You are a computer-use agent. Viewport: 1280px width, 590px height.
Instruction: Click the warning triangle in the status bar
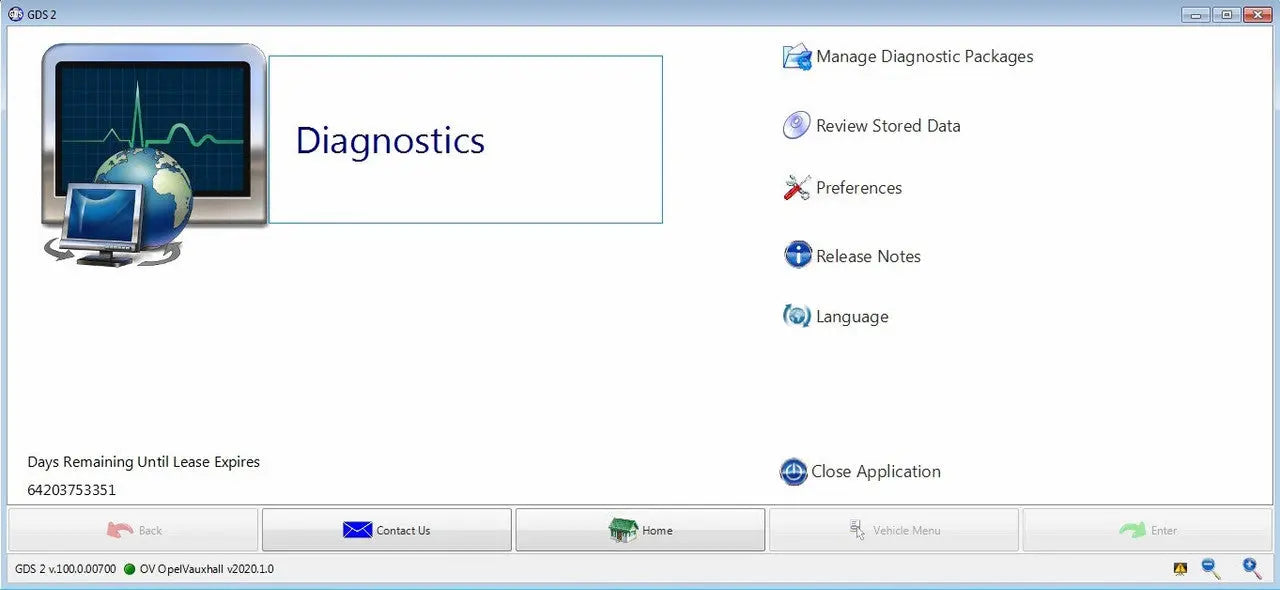pos(1180,568)
